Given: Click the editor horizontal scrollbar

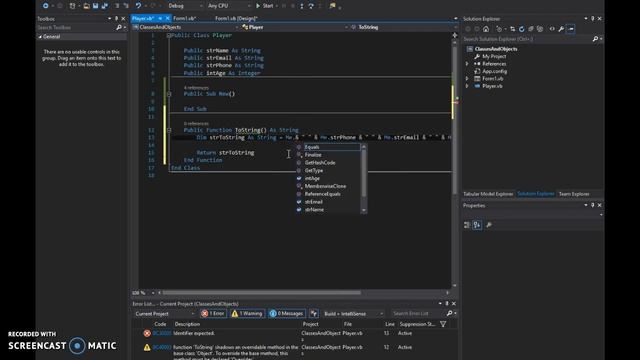Looking at the screenshot, I should point(261,293).
